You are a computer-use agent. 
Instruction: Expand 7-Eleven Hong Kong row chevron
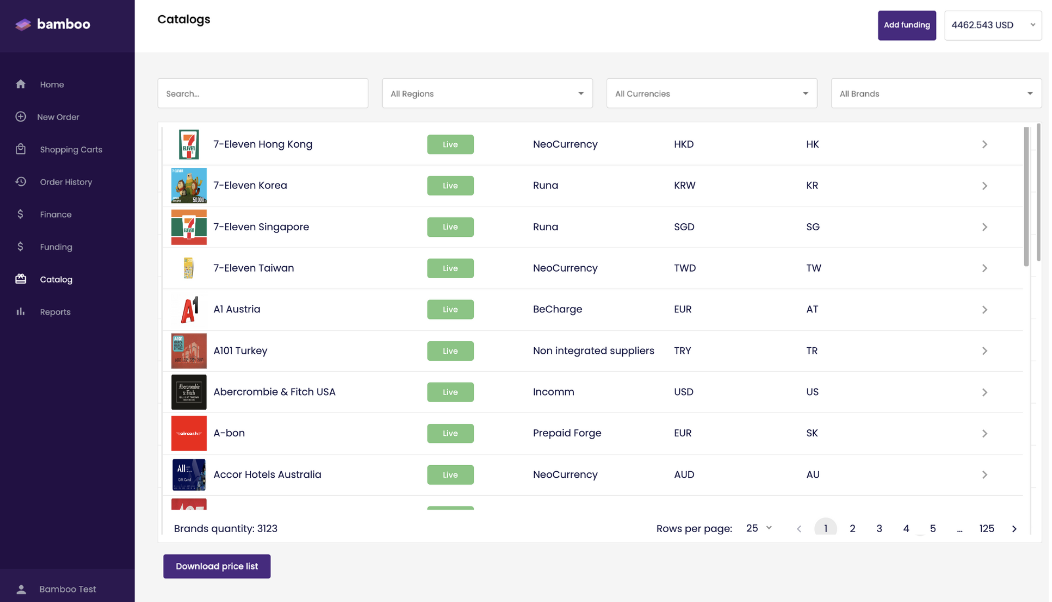984,144
